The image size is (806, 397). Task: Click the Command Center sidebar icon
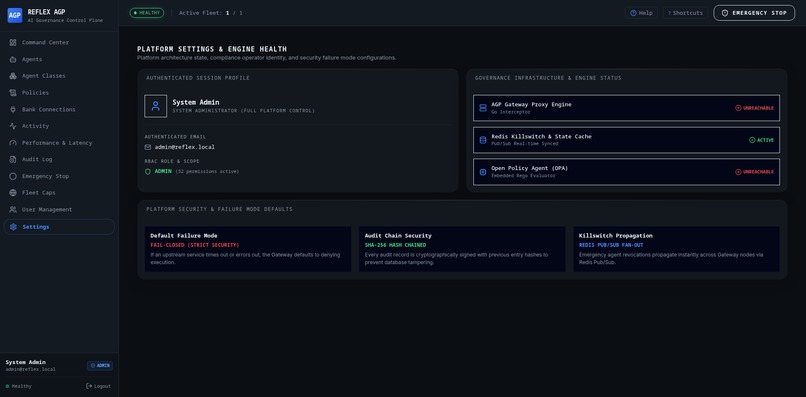pyautogui.click(x=13, y=43)
